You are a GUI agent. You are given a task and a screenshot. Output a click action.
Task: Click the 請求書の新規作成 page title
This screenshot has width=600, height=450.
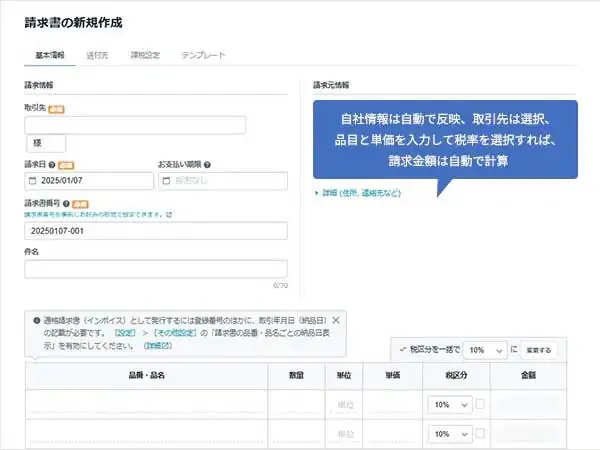(x=73, y=23)
